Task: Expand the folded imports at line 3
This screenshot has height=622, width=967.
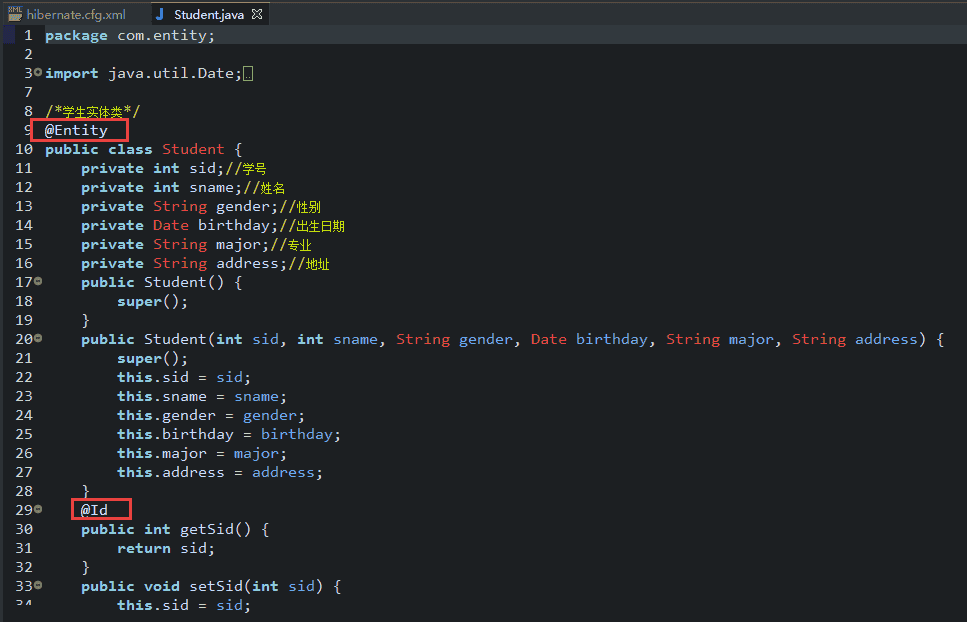Action: [38, 72]
